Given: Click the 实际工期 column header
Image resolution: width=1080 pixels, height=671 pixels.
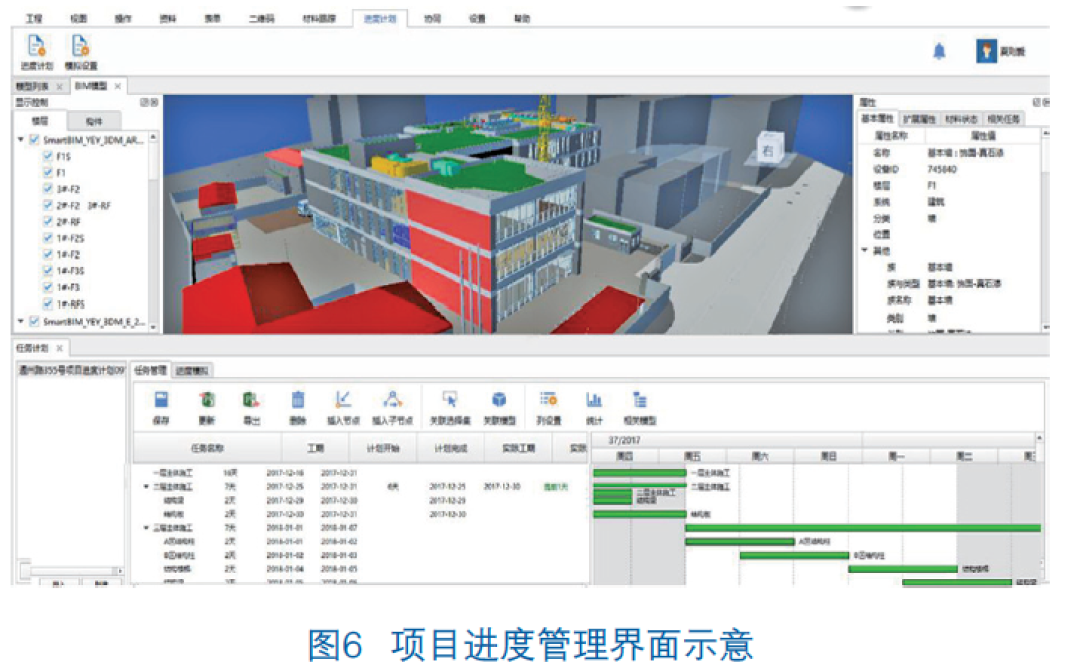Looking at the screenshot, I should (x=519, y=448).
